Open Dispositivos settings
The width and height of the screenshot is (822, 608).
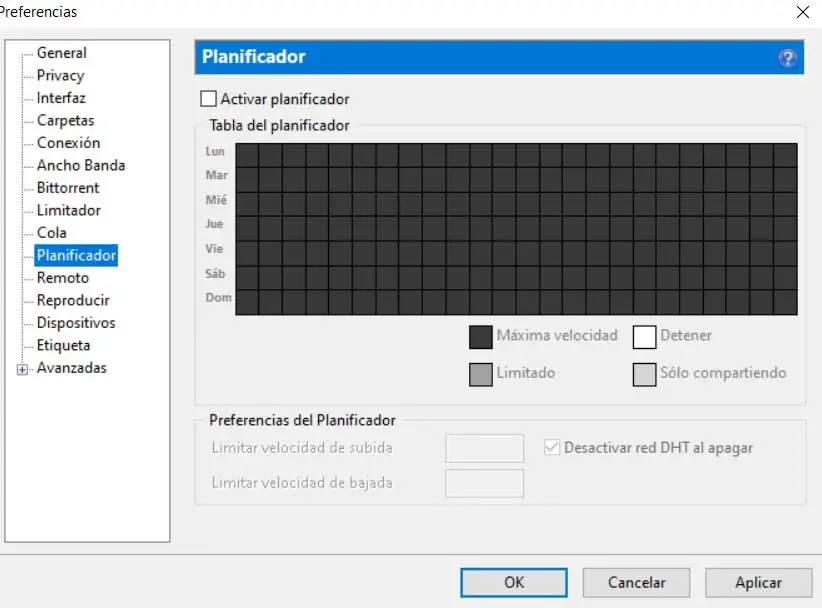pos(76,323)
